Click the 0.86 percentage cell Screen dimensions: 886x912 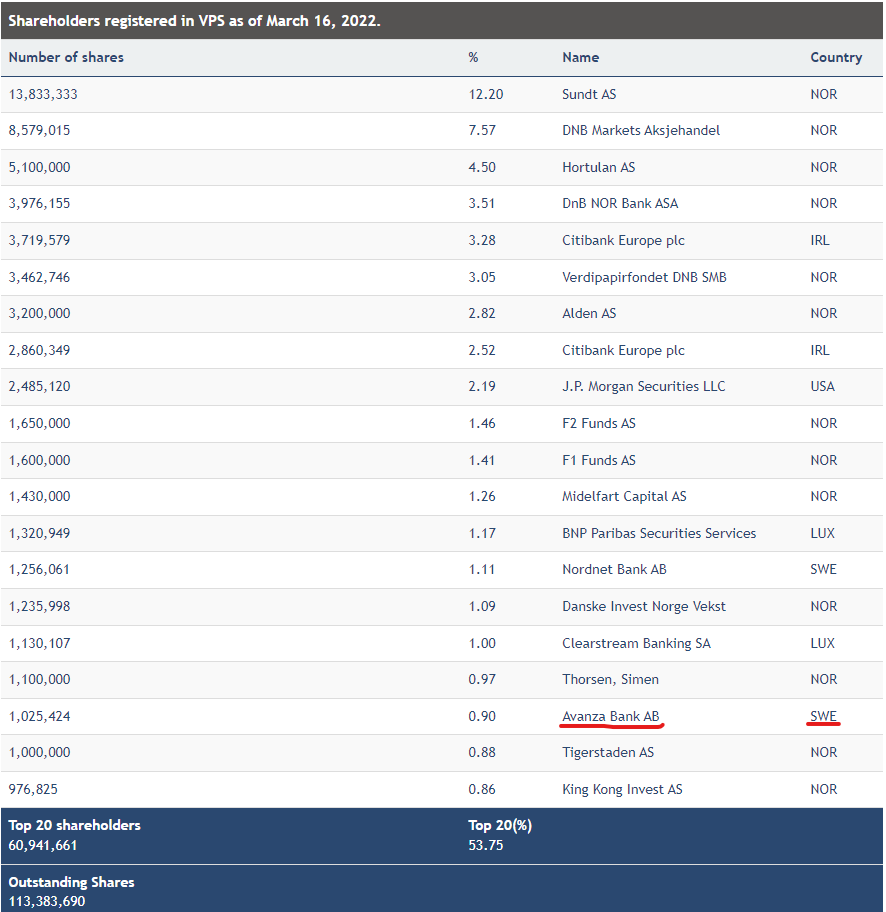click(x=482, y=789)
